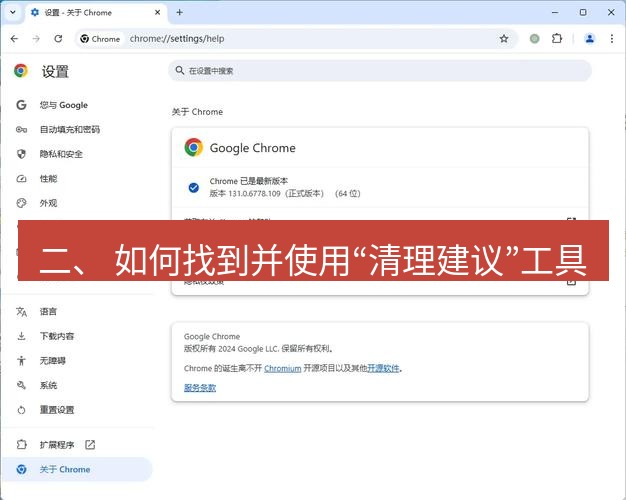Image resolution: width=626 pixels, height=500 pixels.
Task: Open 外观 settings section
Action: 77,203
